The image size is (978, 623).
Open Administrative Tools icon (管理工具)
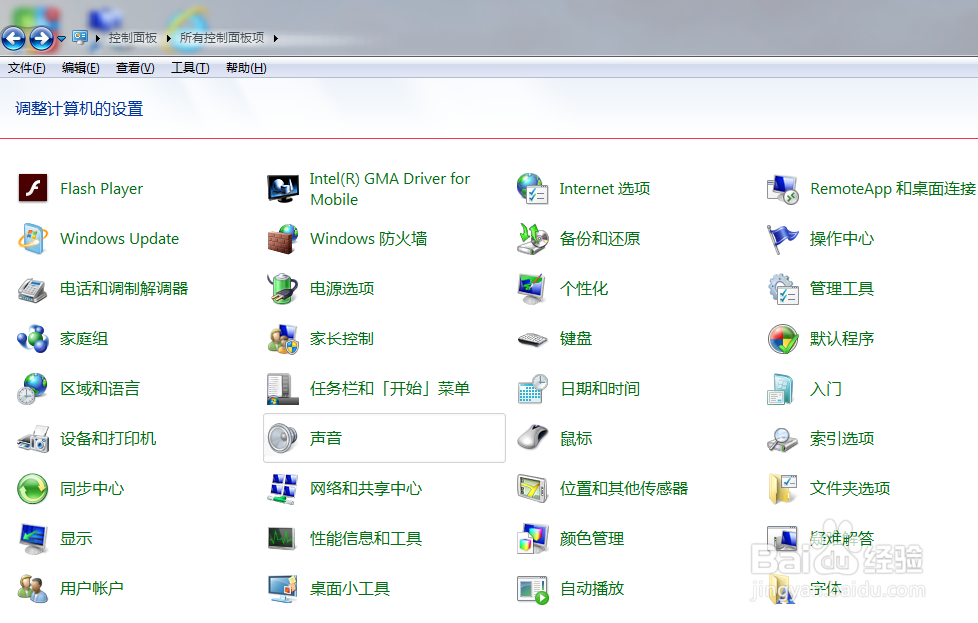pos(782,289)
